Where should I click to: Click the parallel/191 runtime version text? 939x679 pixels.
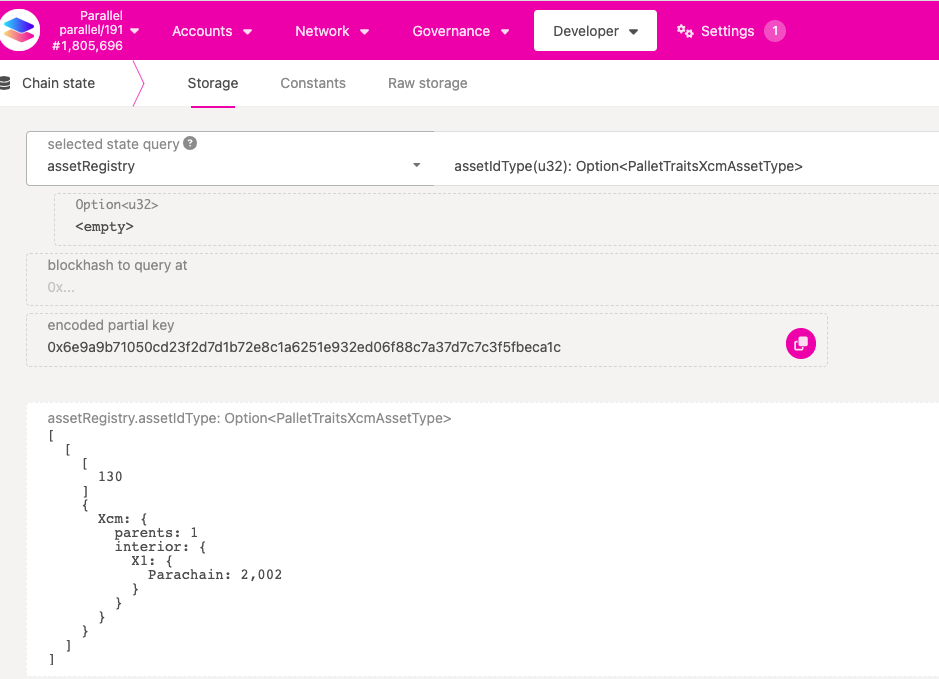point(91,30)
